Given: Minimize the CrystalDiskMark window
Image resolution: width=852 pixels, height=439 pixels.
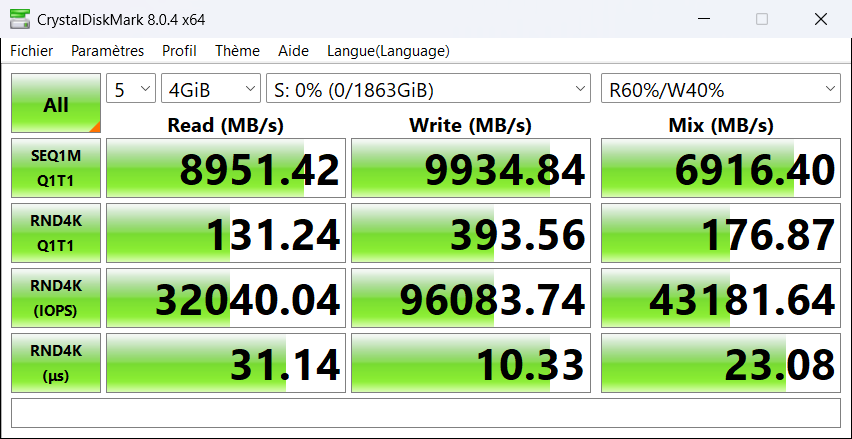Looking at the screenshot, I should pos(707,19).
